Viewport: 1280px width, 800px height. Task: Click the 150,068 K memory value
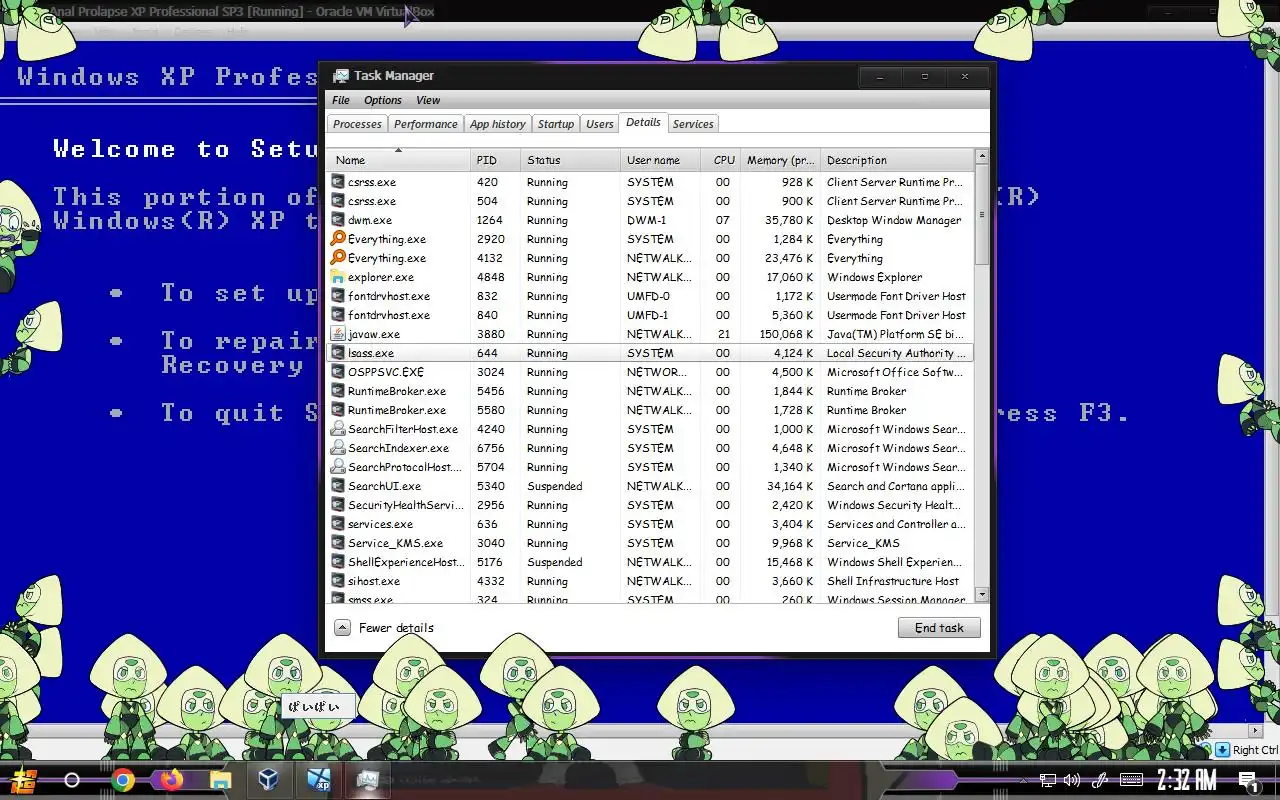[x=786, y=334]
